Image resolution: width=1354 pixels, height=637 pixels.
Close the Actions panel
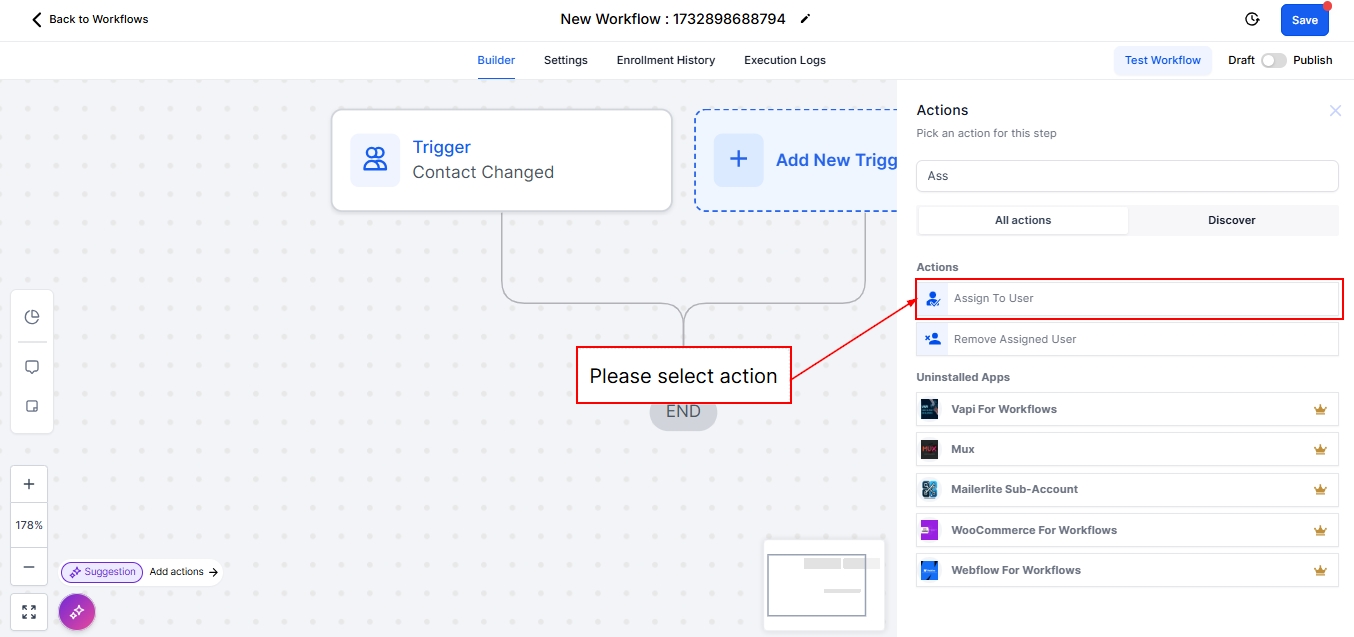[x=1335, y=111]
